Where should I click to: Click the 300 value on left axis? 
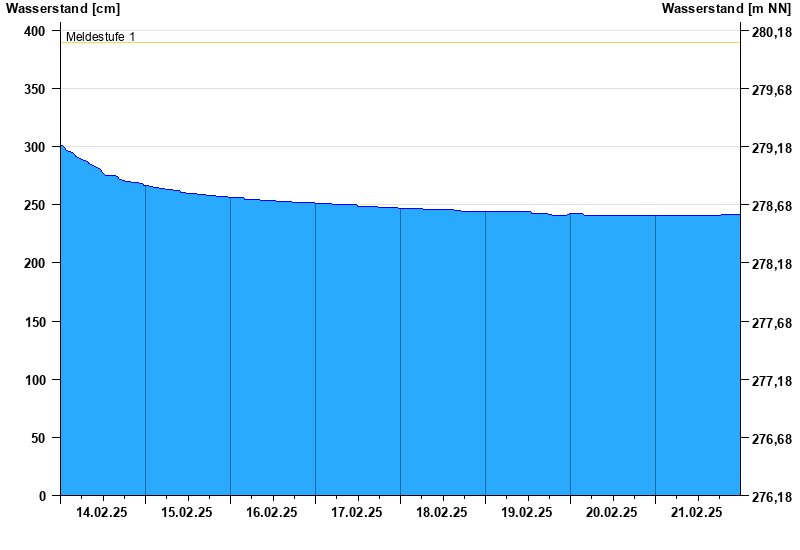pyautogui.click(x=35, y=147)
